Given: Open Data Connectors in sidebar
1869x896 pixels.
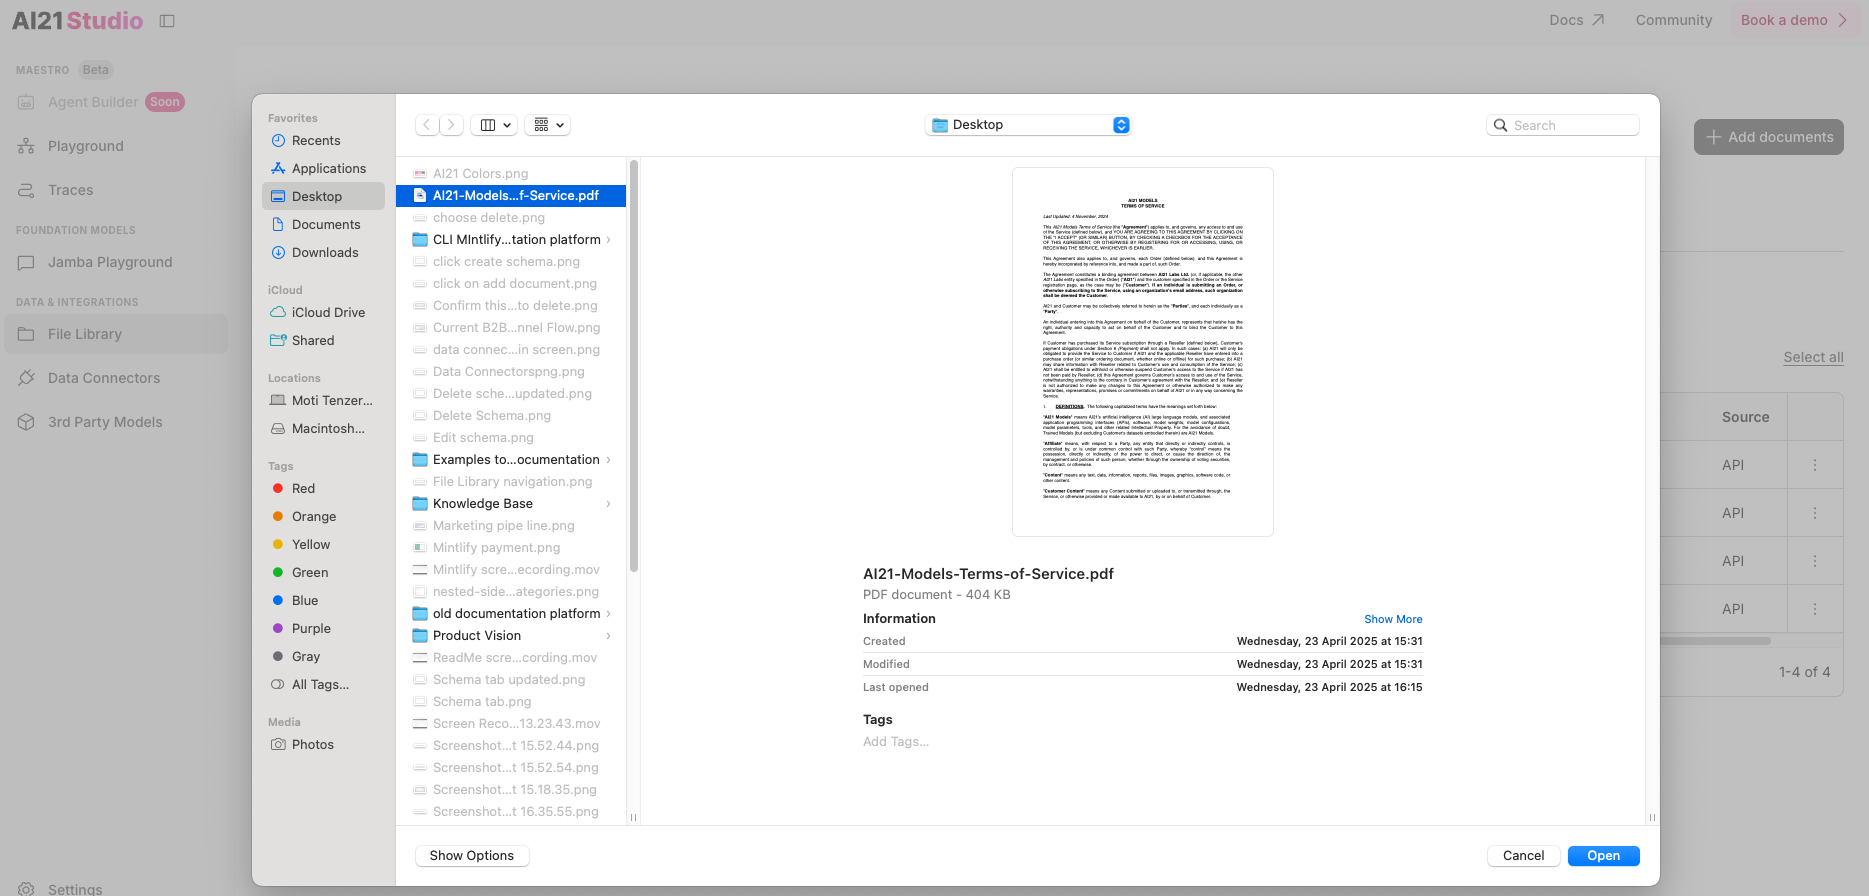Looking at the screenshot, I should 116,378.
